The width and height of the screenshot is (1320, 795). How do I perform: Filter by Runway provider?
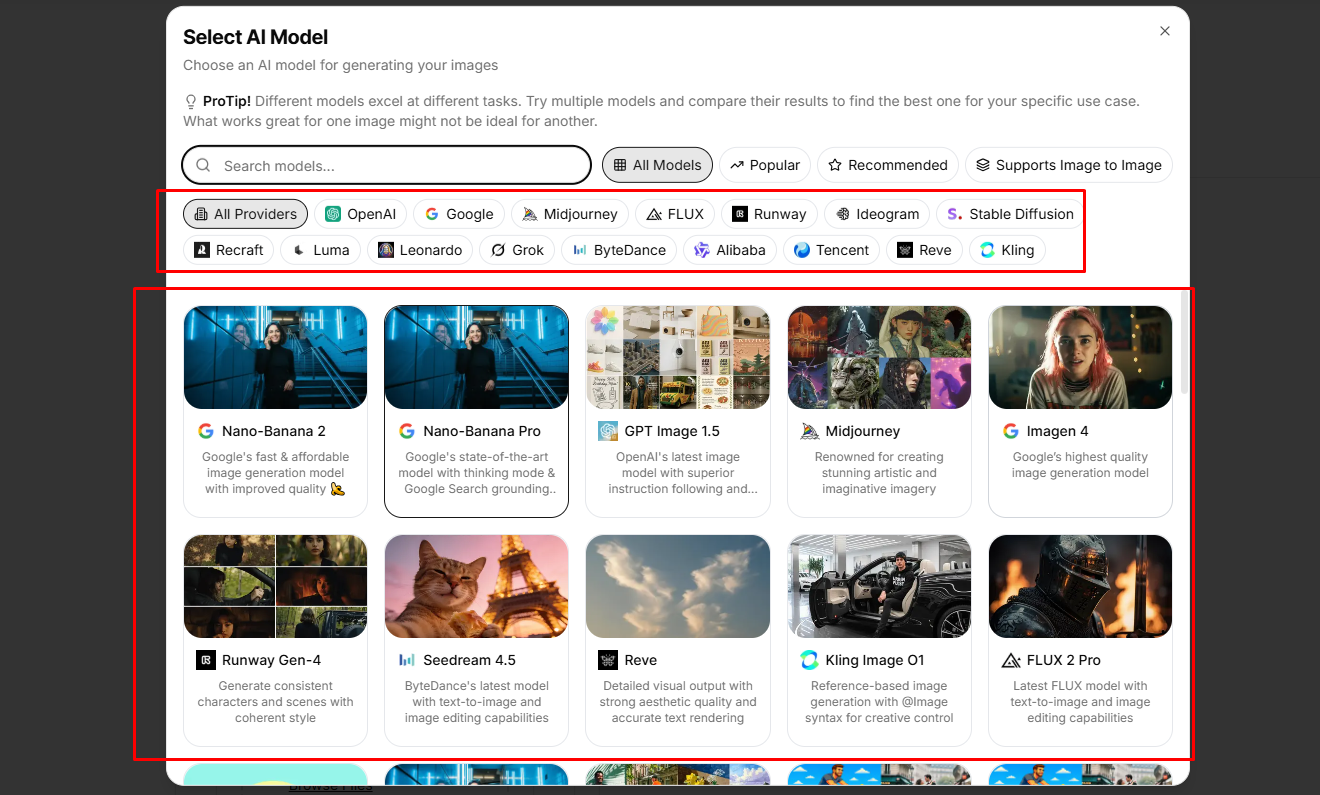coord(769,214)
